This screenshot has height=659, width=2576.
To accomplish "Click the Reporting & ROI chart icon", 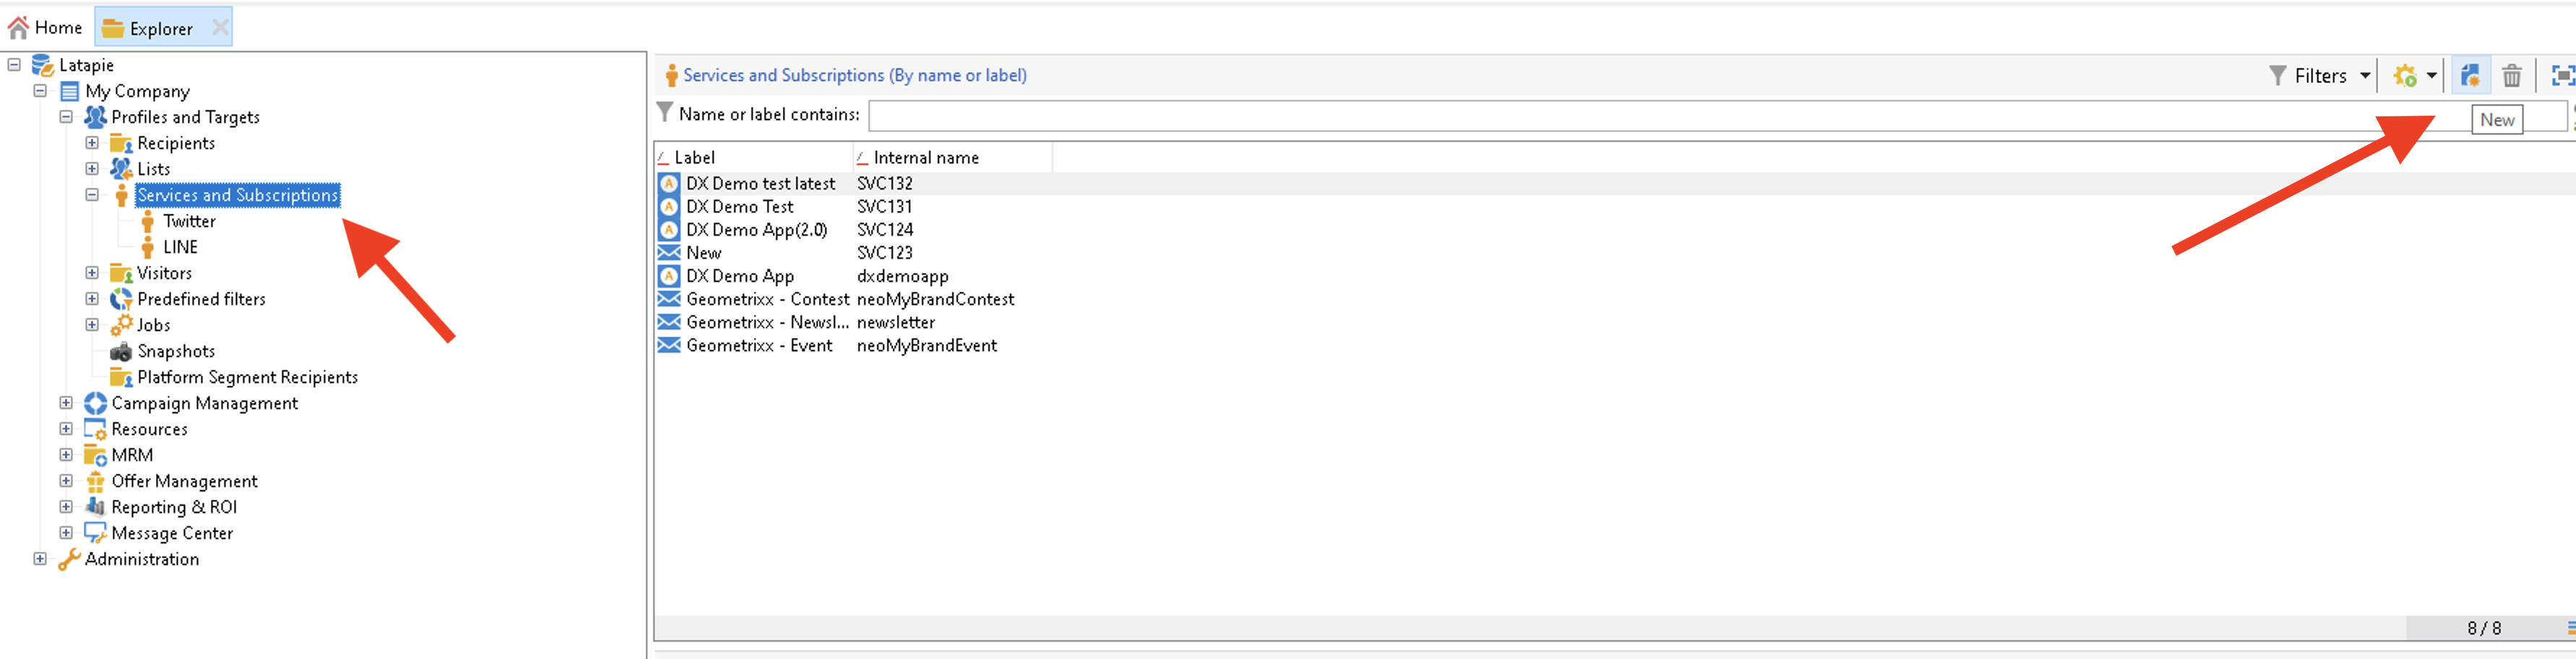I will point(95,507).
